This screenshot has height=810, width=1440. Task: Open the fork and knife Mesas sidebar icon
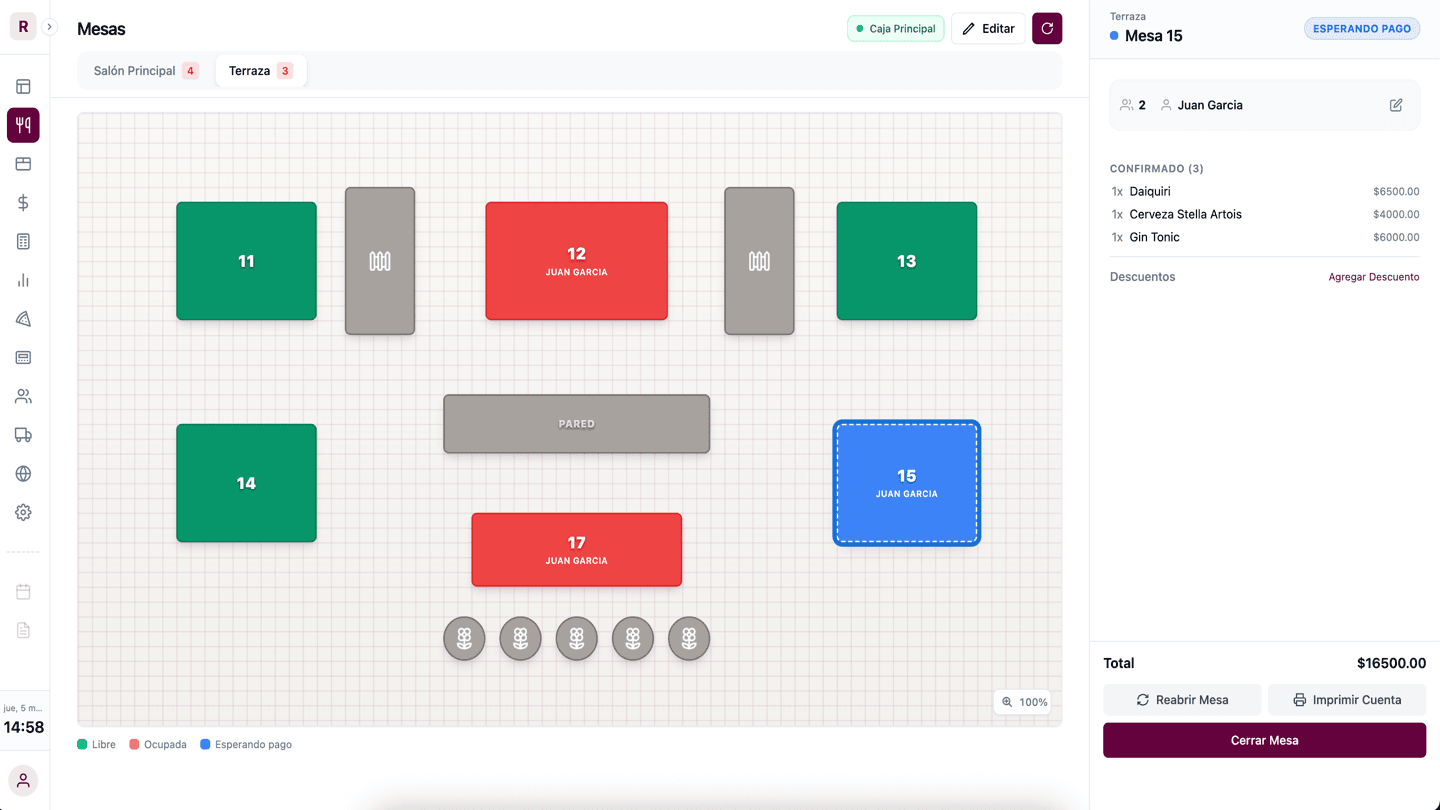pos(23,125)
